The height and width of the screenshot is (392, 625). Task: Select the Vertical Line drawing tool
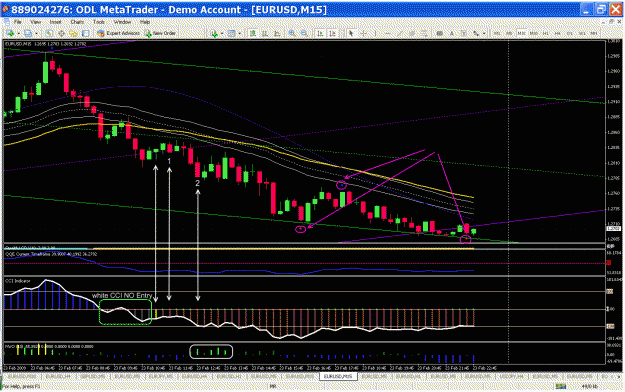(x=375, y=33)
